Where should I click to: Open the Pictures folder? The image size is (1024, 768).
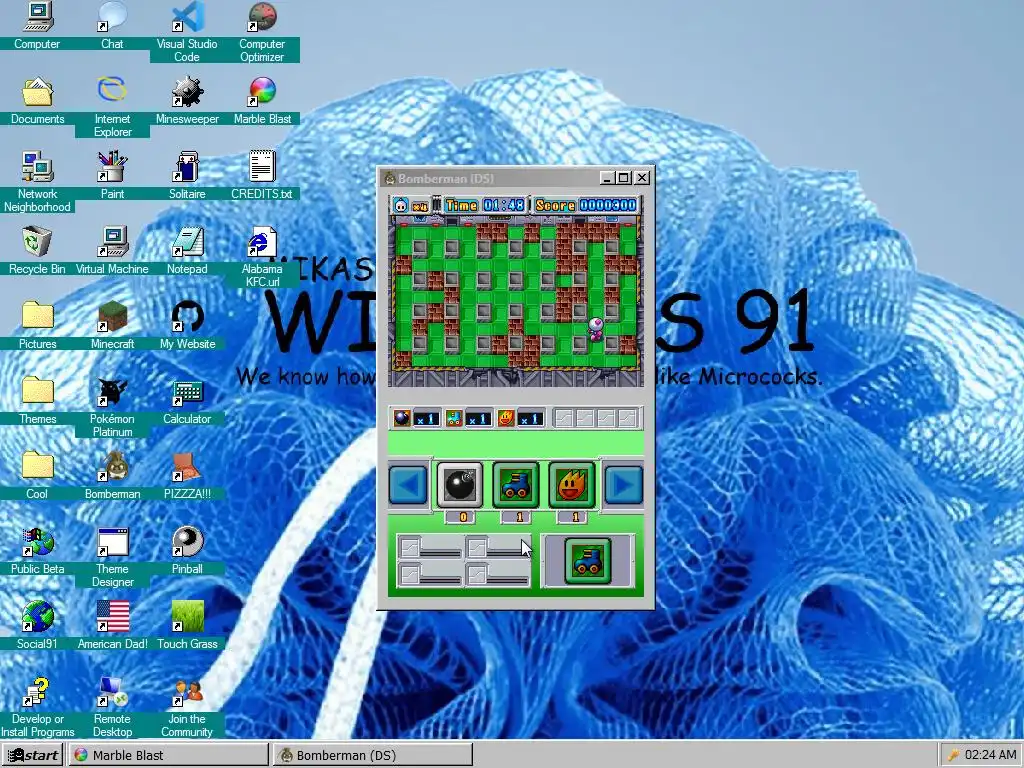[x=37, y=325]
